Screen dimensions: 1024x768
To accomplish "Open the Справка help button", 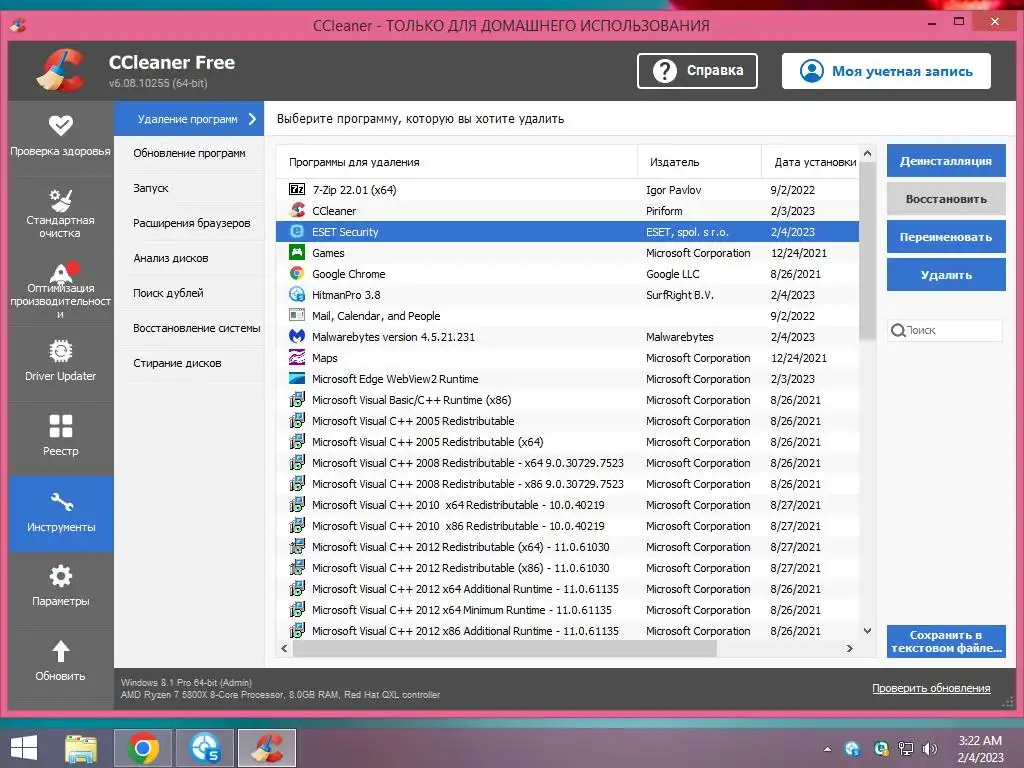I will [x=697, y=71].
